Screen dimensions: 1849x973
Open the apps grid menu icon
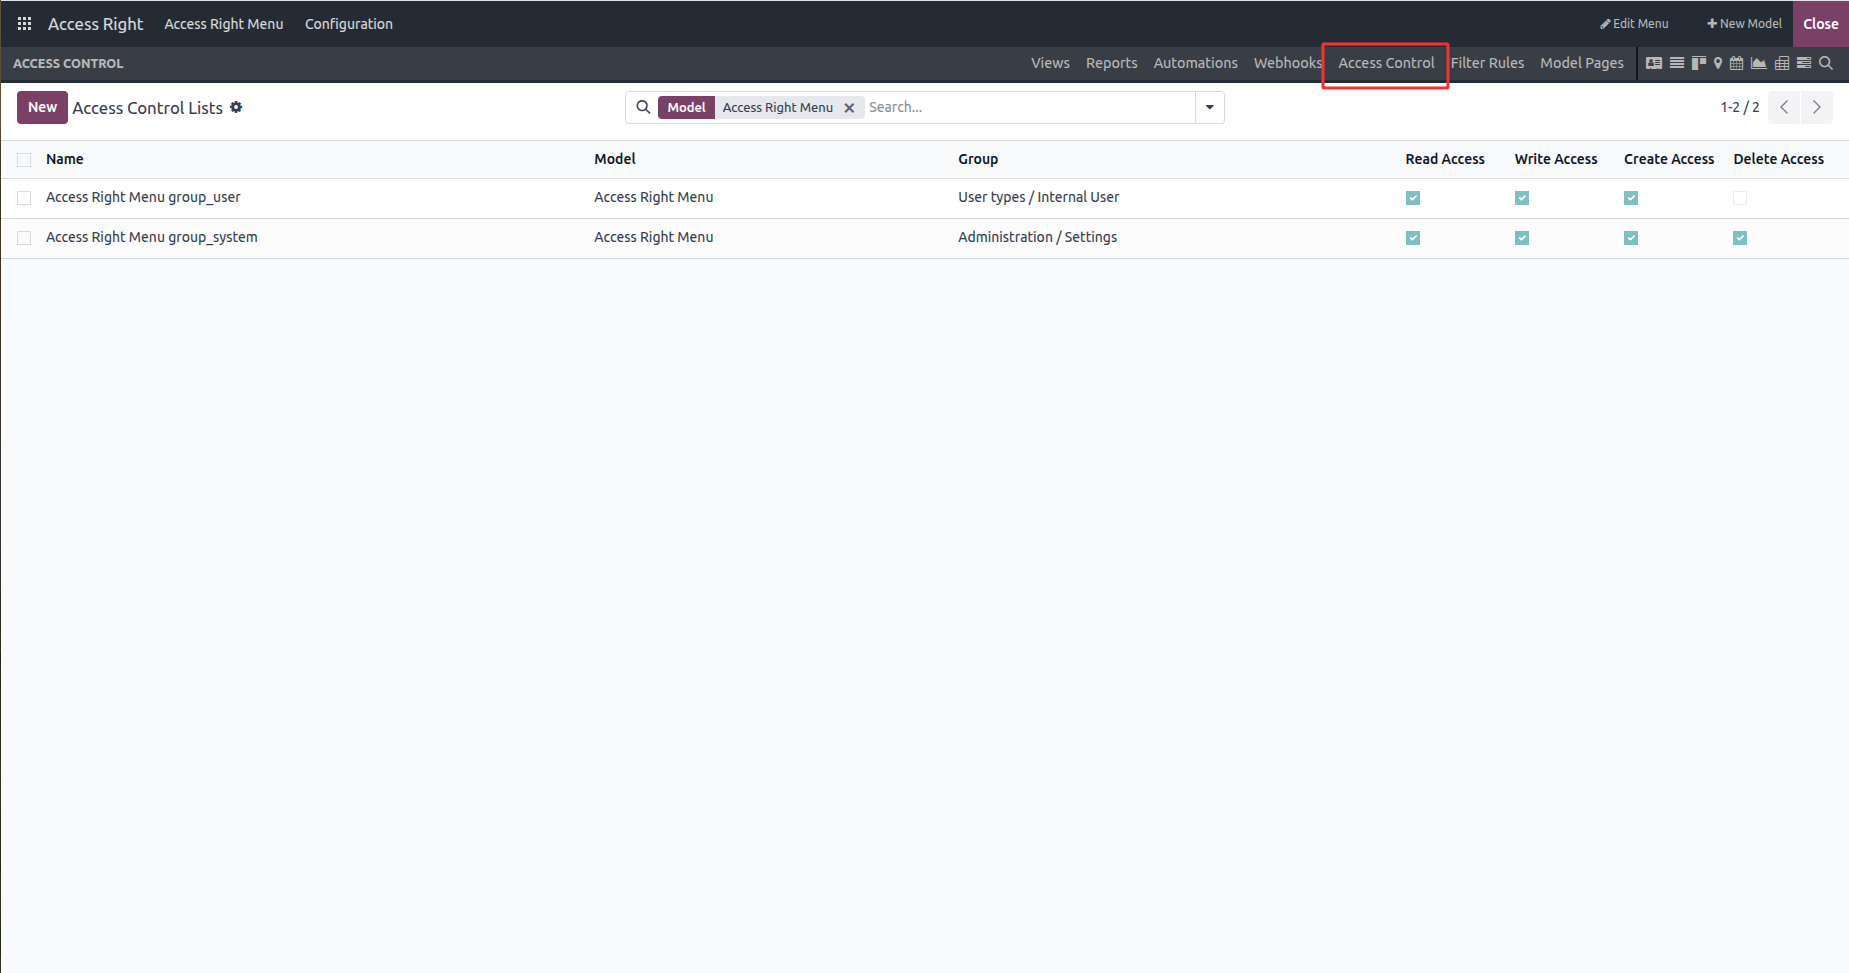[25, 24]
